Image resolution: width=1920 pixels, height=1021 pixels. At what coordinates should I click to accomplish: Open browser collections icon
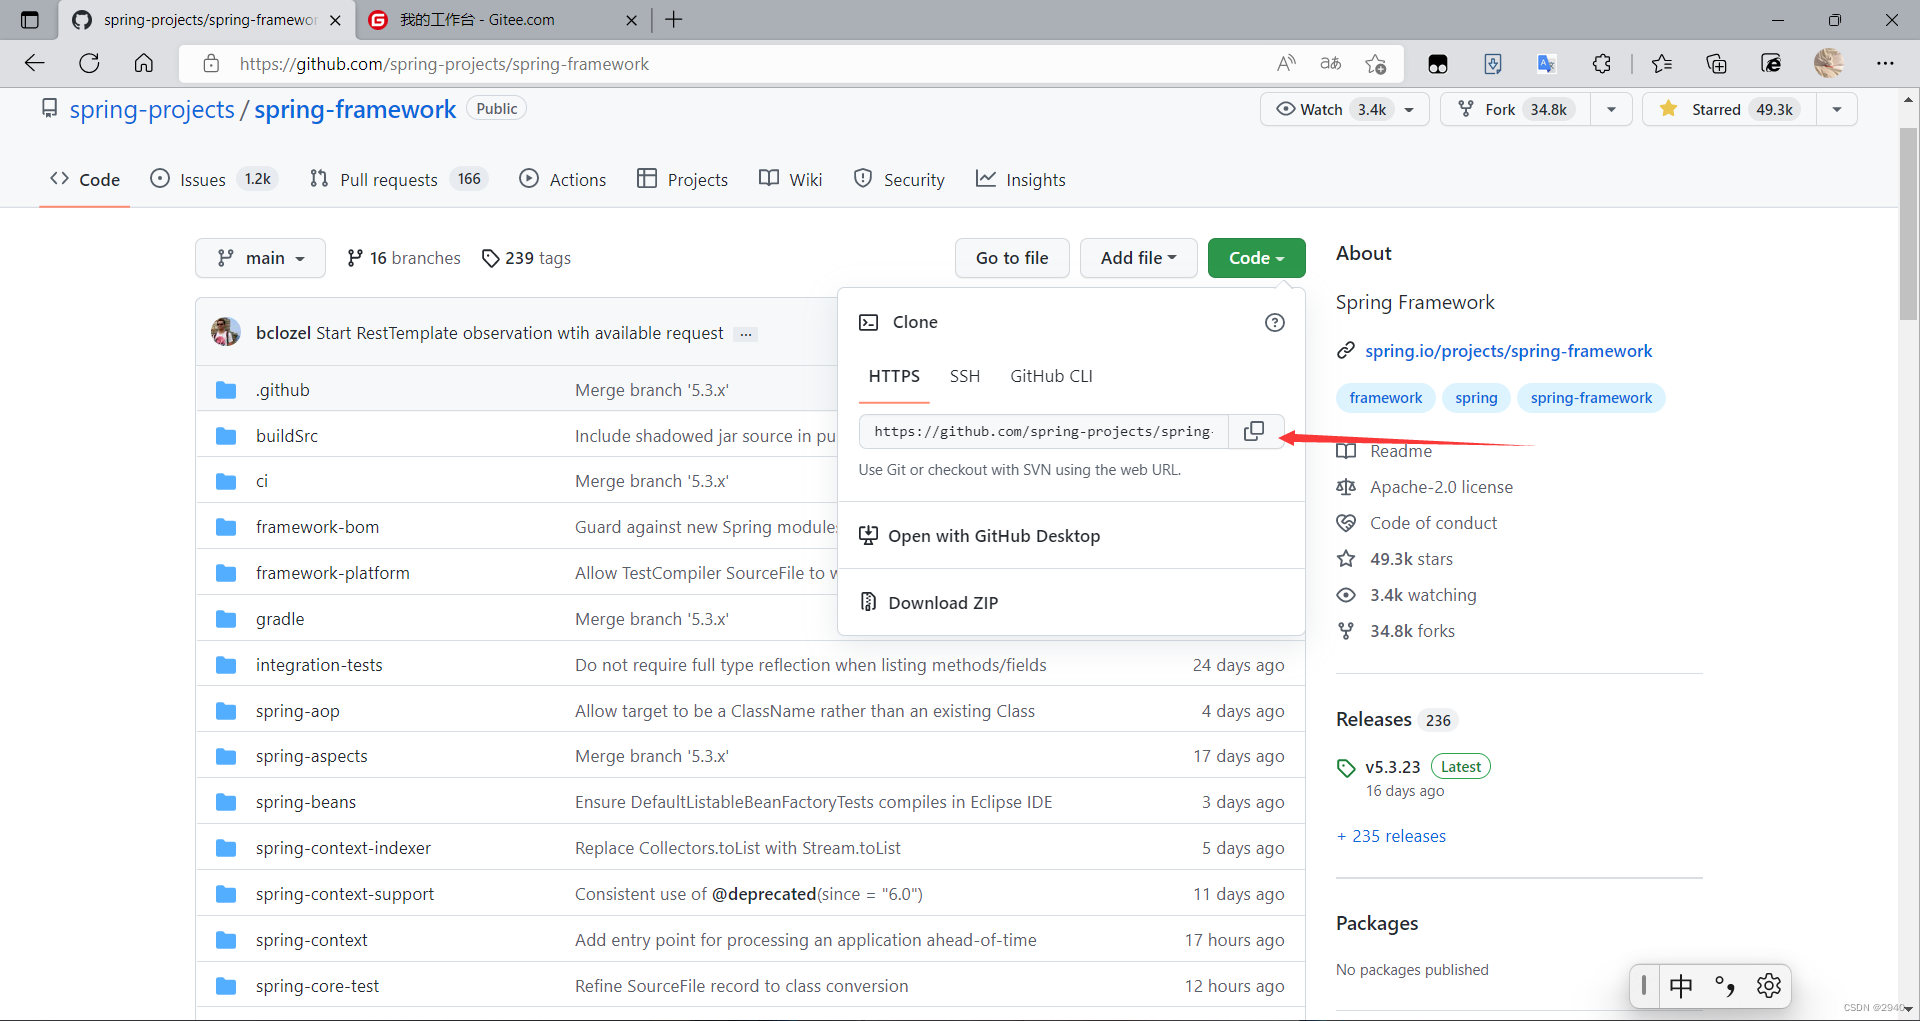(x=1717, y=64)
